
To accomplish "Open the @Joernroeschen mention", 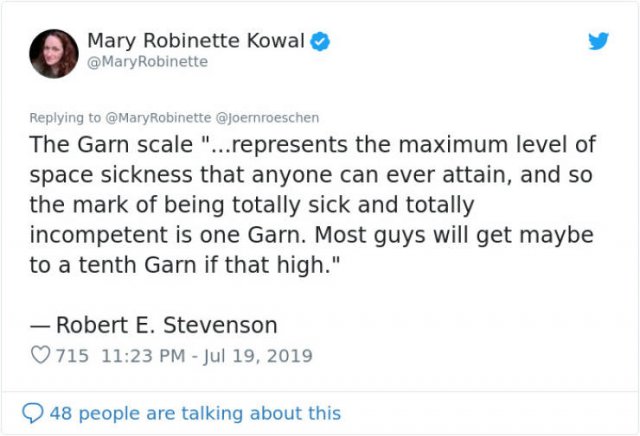I will point(267,118).
